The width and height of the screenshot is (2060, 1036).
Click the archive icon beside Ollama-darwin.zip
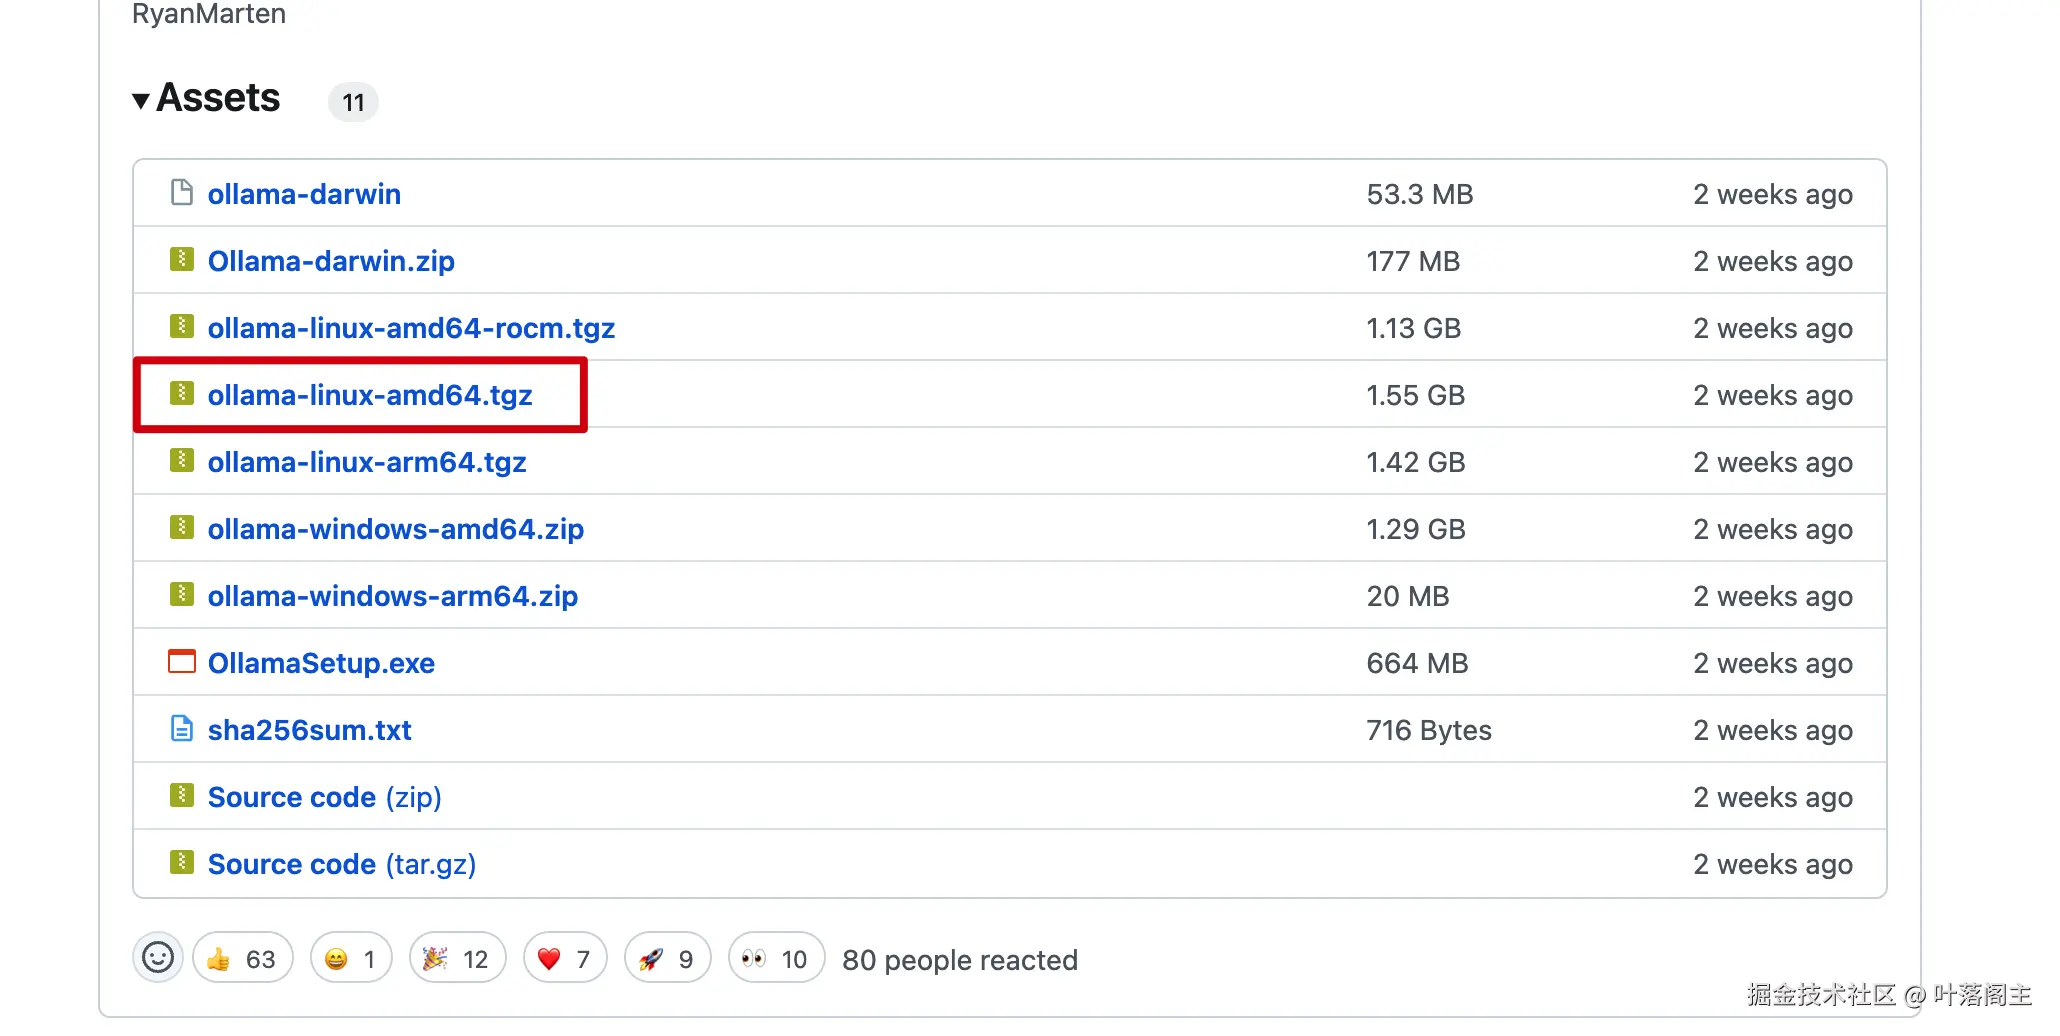182,259
